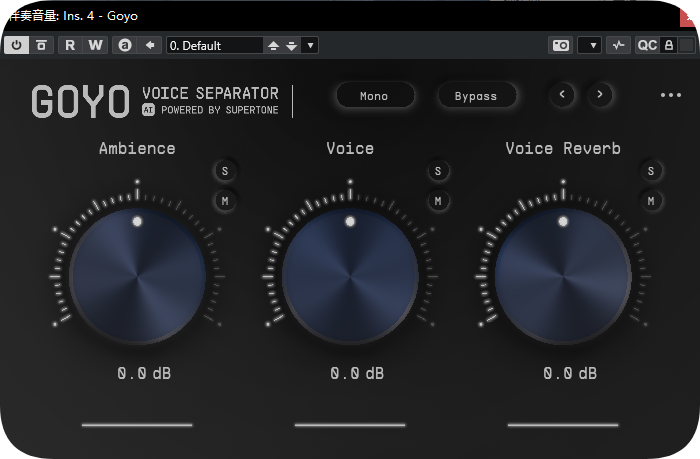Solo the Voice channel (S)
This screenshot has height=459, width=700.
click(438, 171)
